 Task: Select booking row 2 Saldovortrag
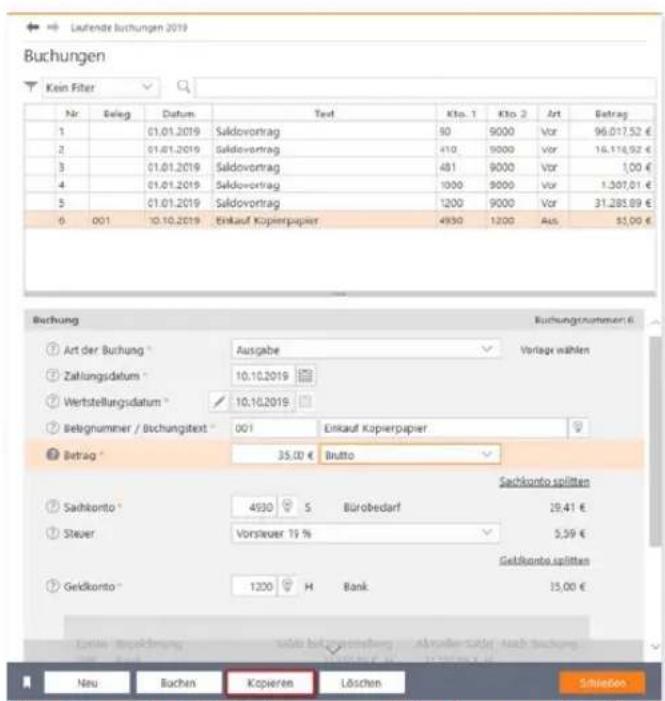click(340, 149)
